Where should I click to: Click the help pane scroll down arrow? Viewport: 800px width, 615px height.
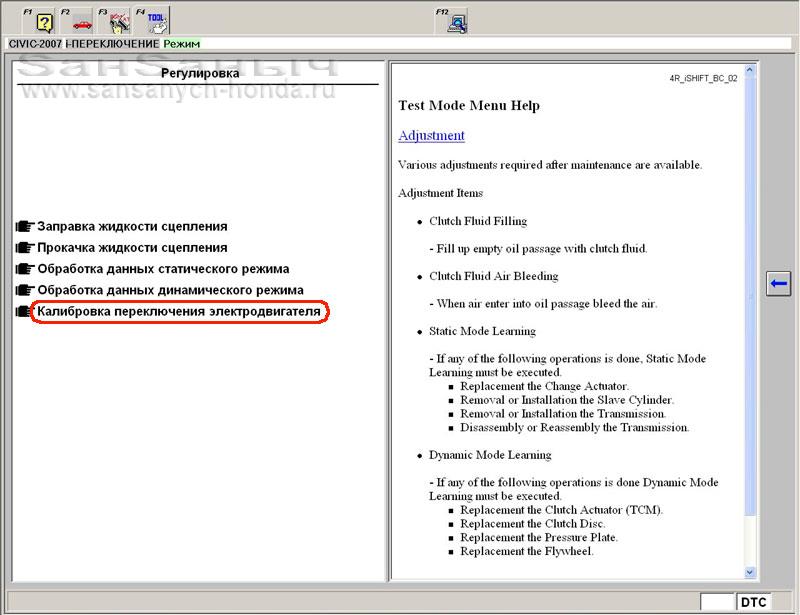coord(749,572)
